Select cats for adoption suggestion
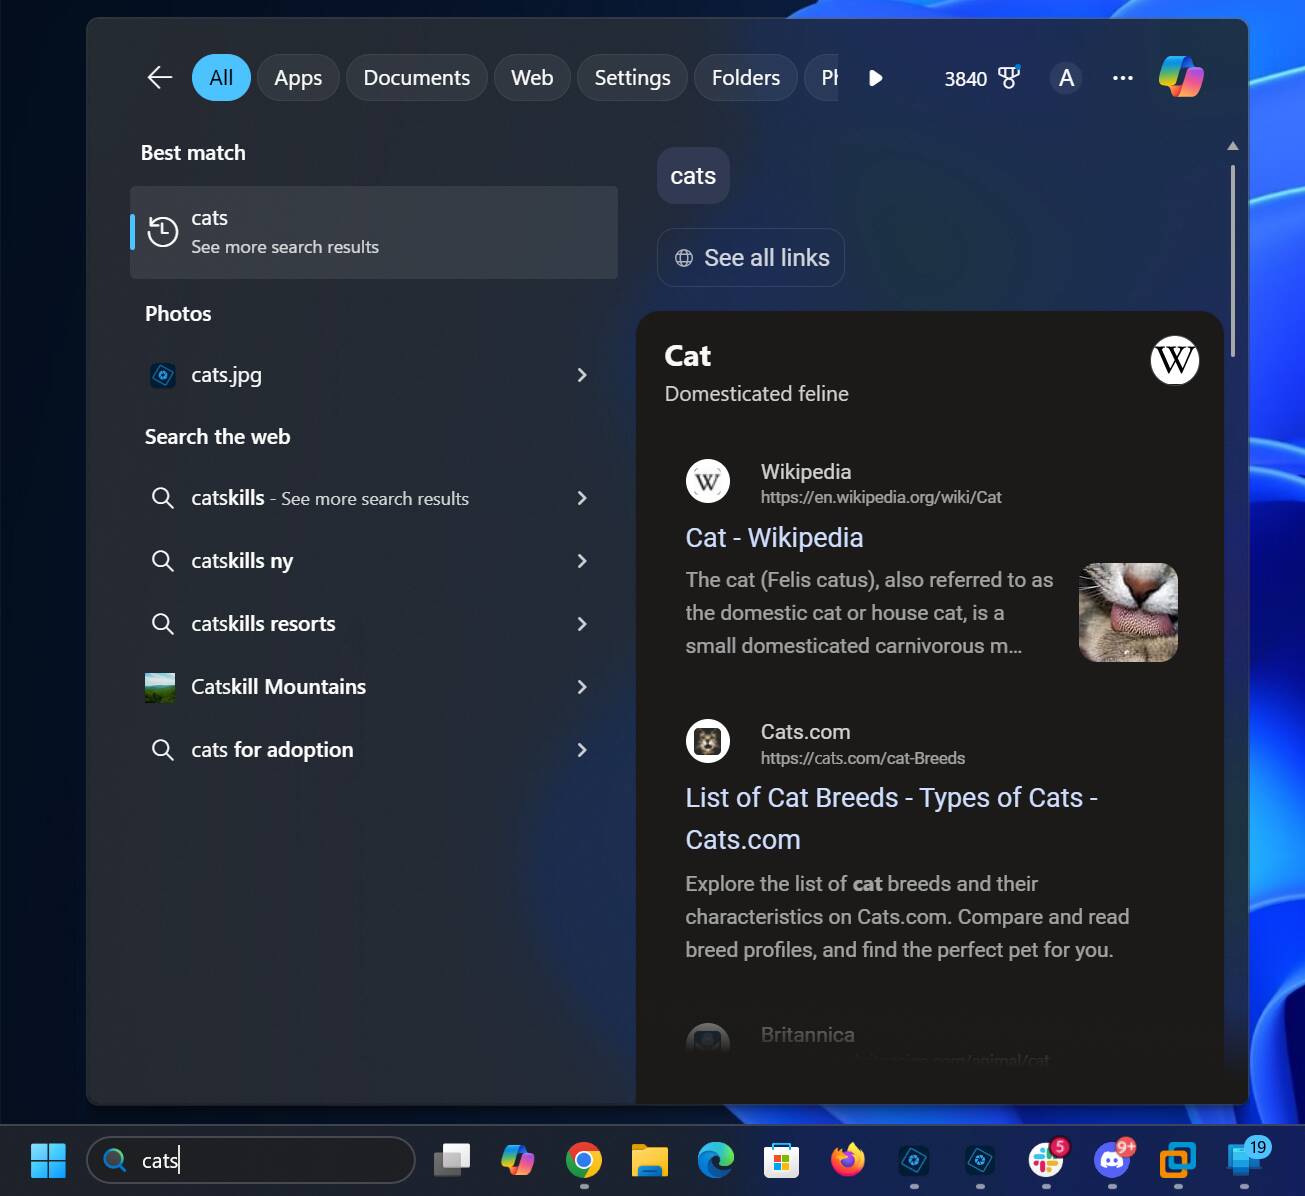The height and width of the screenshot is (1196, 1305). pos(374,750)
